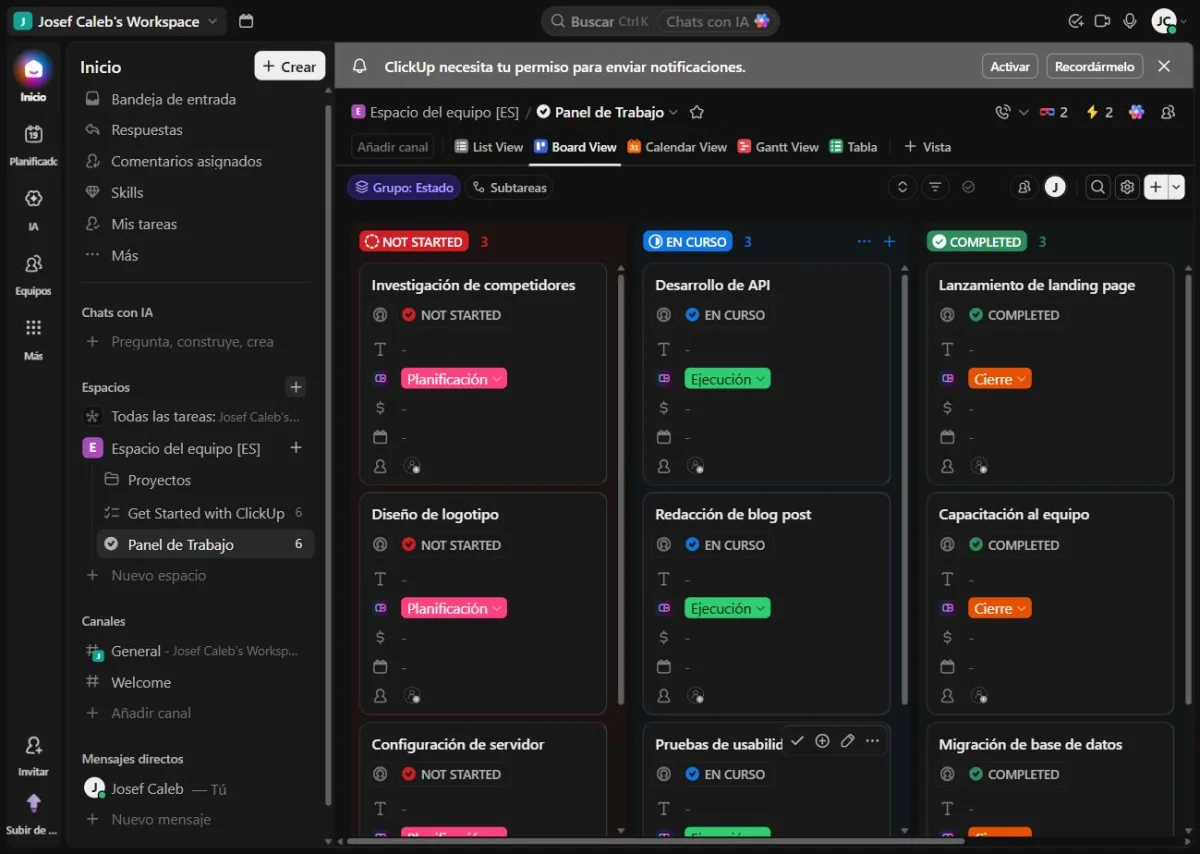
Task: Click the + Crear button
Action: tap(290, 66)
